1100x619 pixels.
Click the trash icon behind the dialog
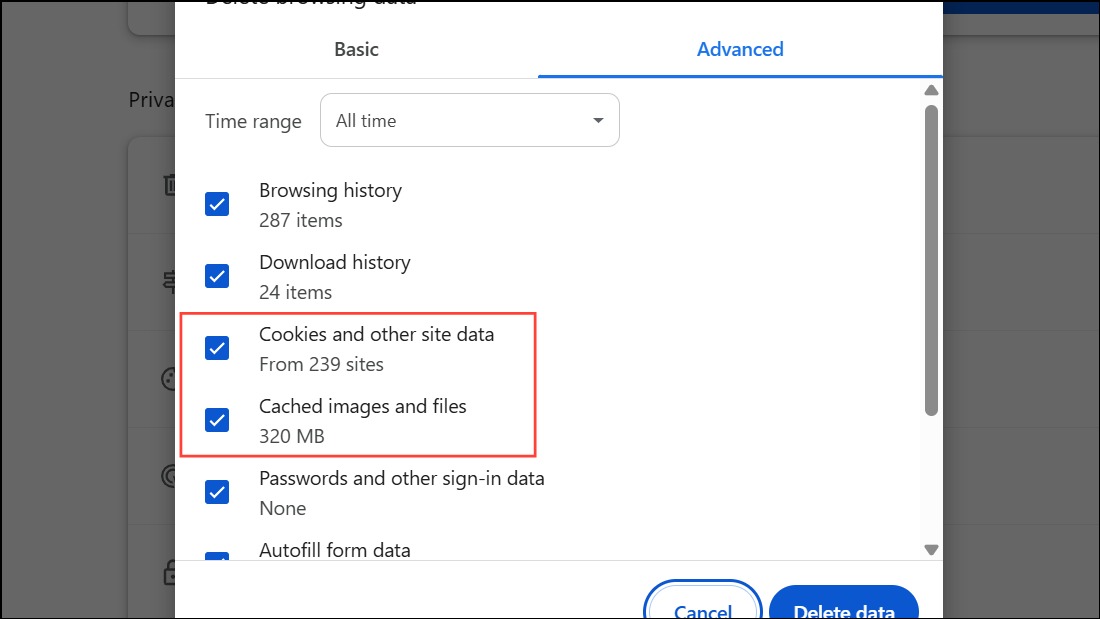(x=170, y=185)
